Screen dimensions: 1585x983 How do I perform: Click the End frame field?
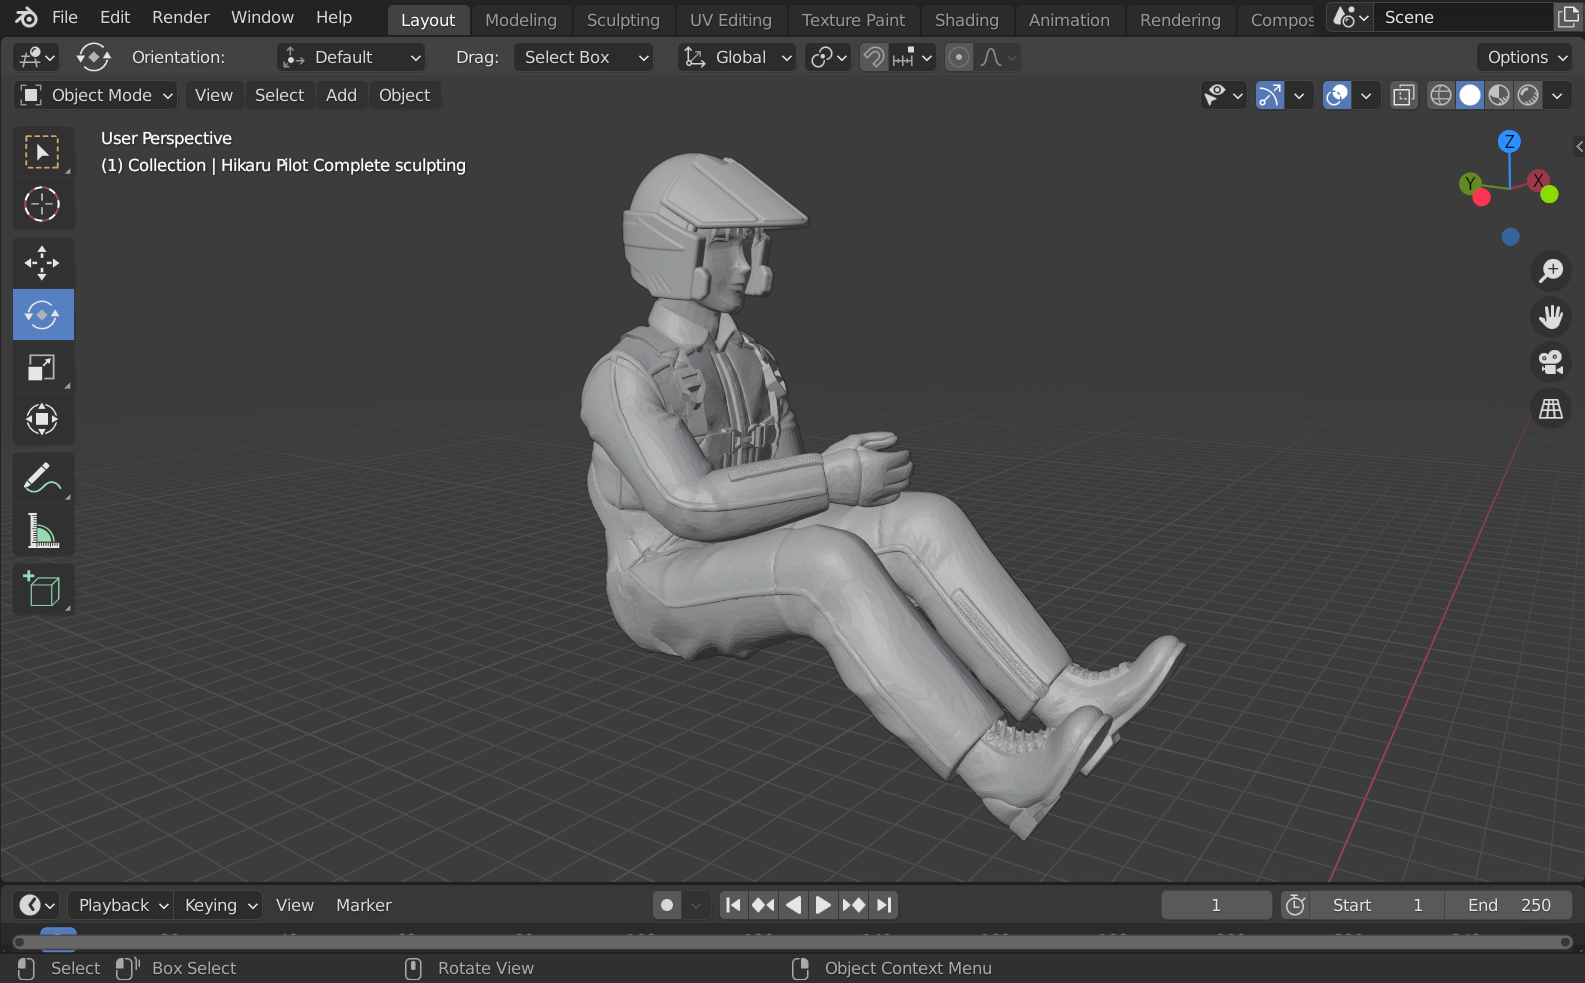click(1509, 905)
